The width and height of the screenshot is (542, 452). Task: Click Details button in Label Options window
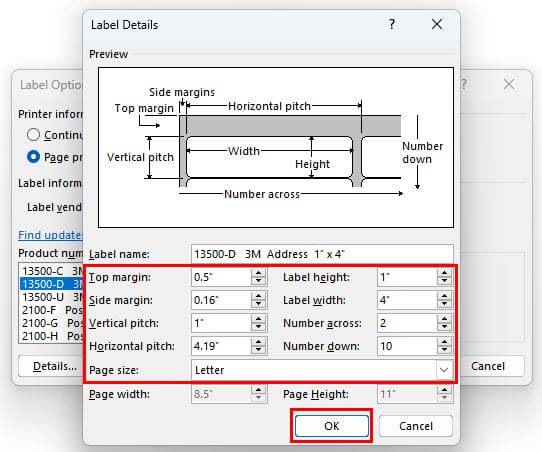pyautogui.click(x=51, y=366)
